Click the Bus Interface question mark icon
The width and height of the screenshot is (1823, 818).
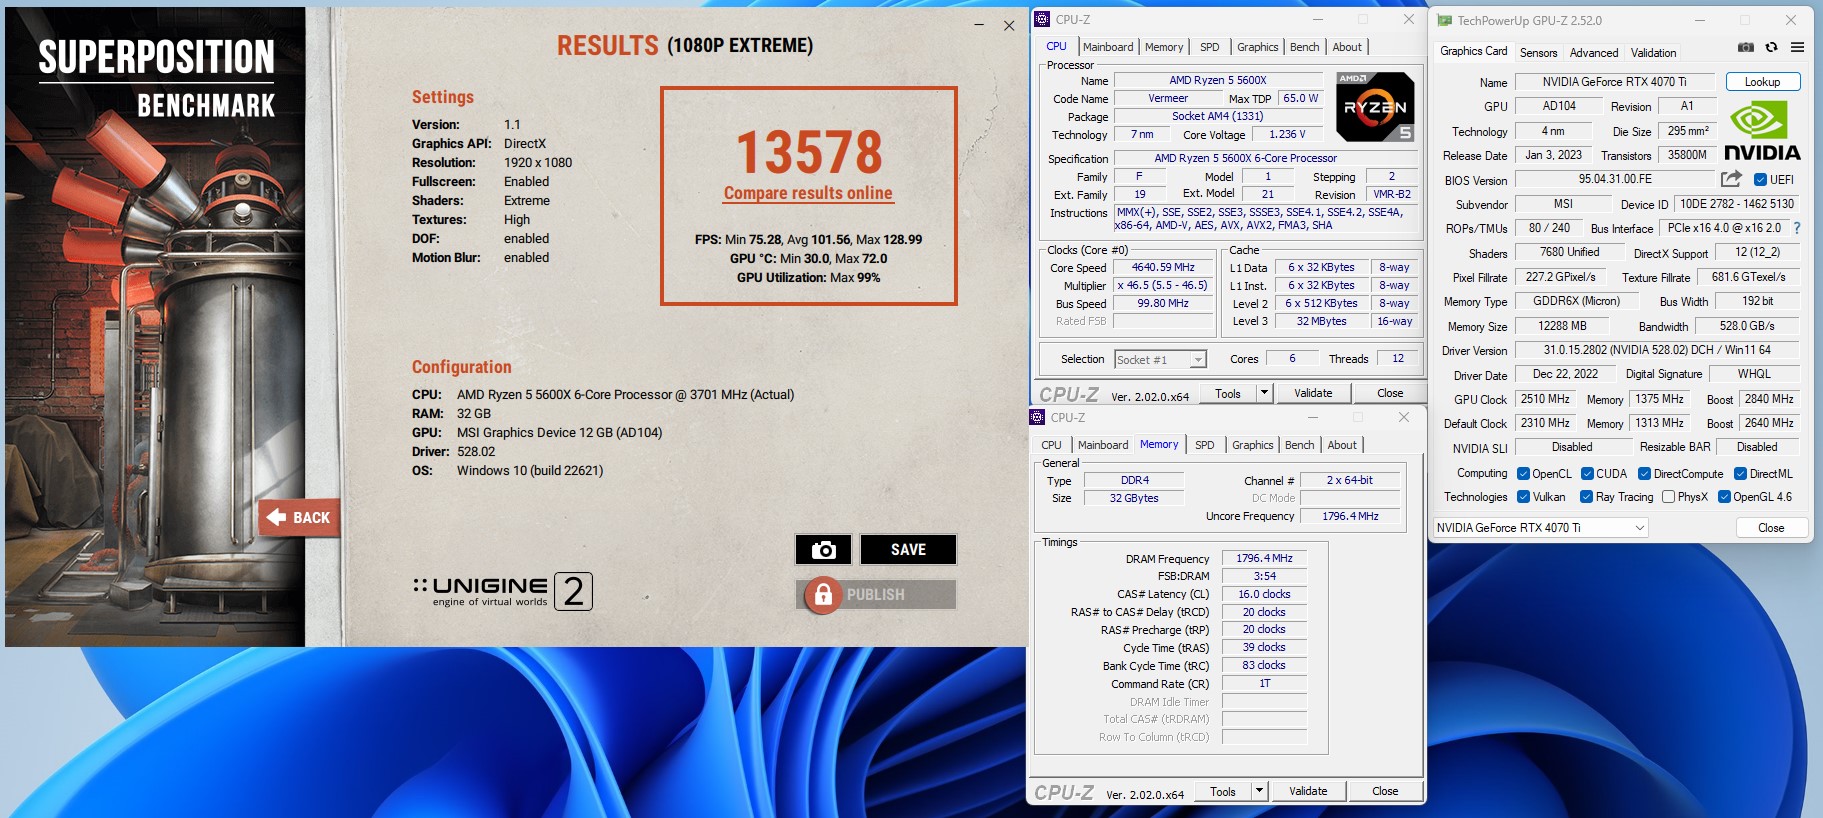point(1796,228)
